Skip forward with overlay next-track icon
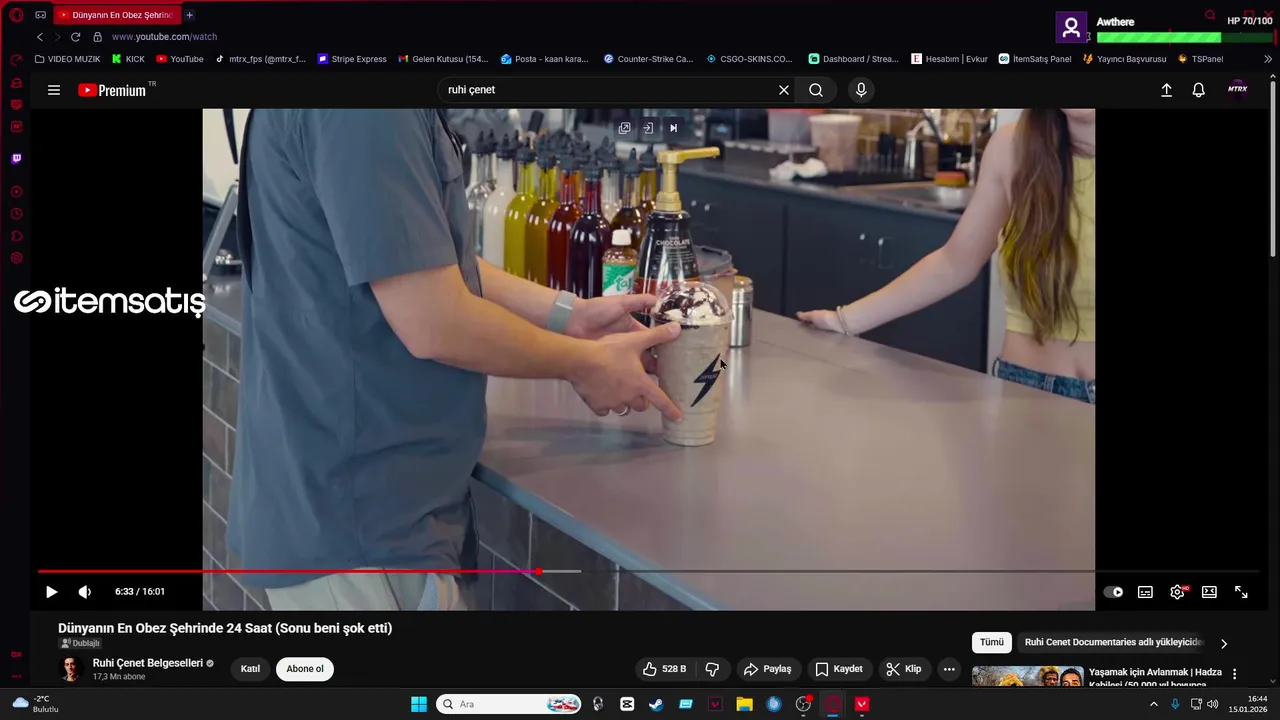Viewport: 1280px width, 720px height. (x=673, y=128)
